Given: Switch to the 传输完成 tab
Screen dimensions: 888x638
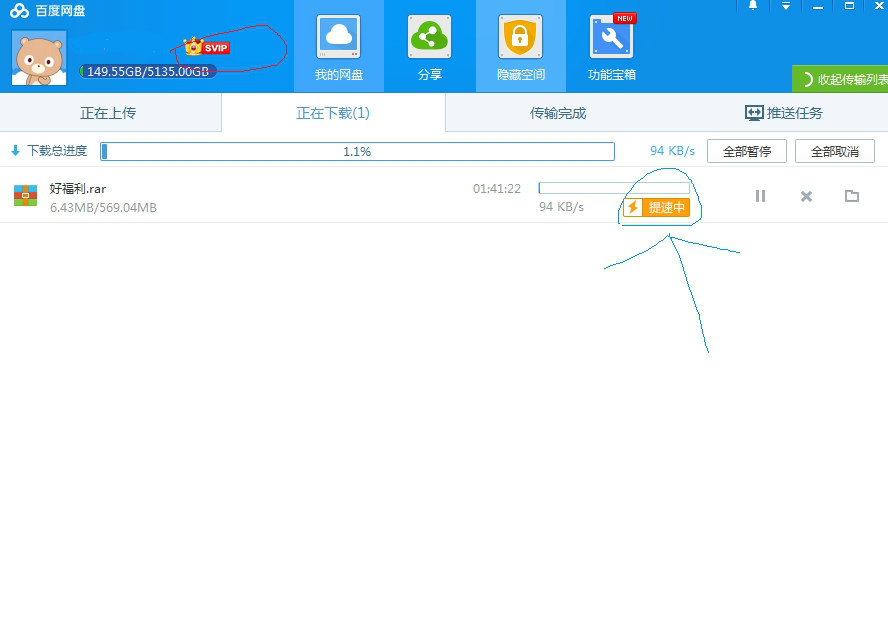Looking at the screenshot, I should coord(557,113).
